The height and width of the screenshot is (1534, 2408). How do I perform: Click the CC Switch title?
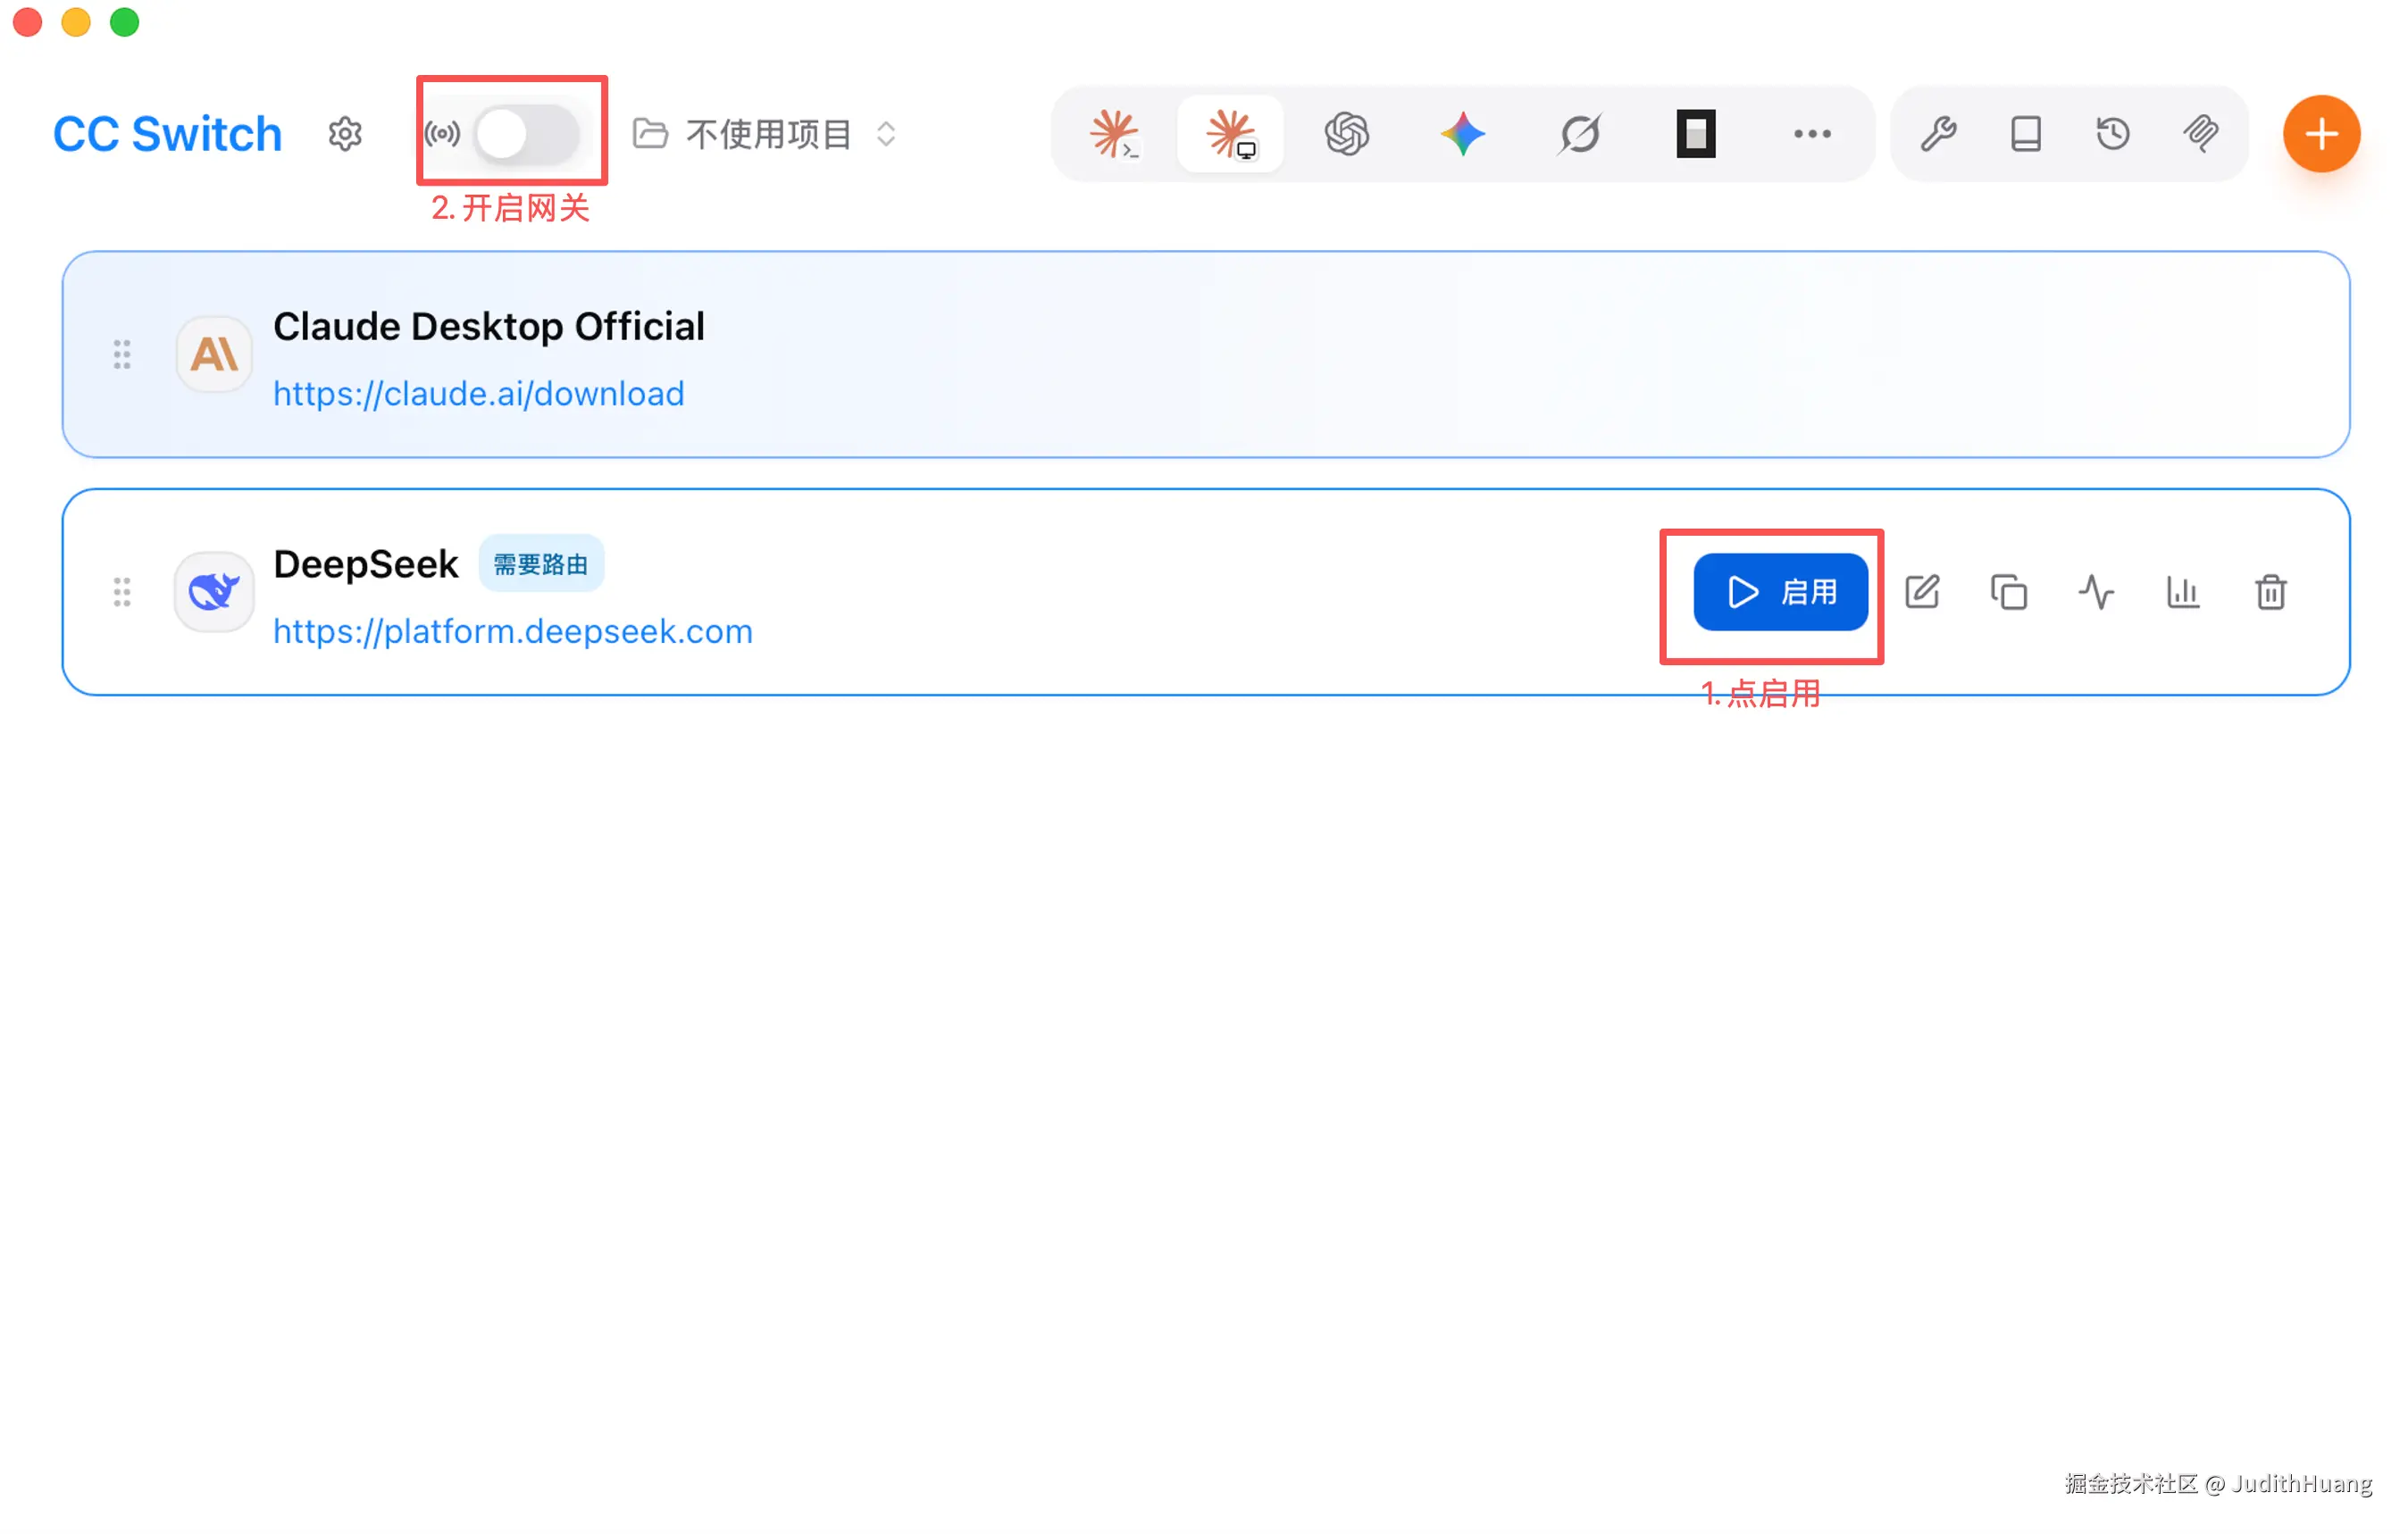[x=167, y=134]
